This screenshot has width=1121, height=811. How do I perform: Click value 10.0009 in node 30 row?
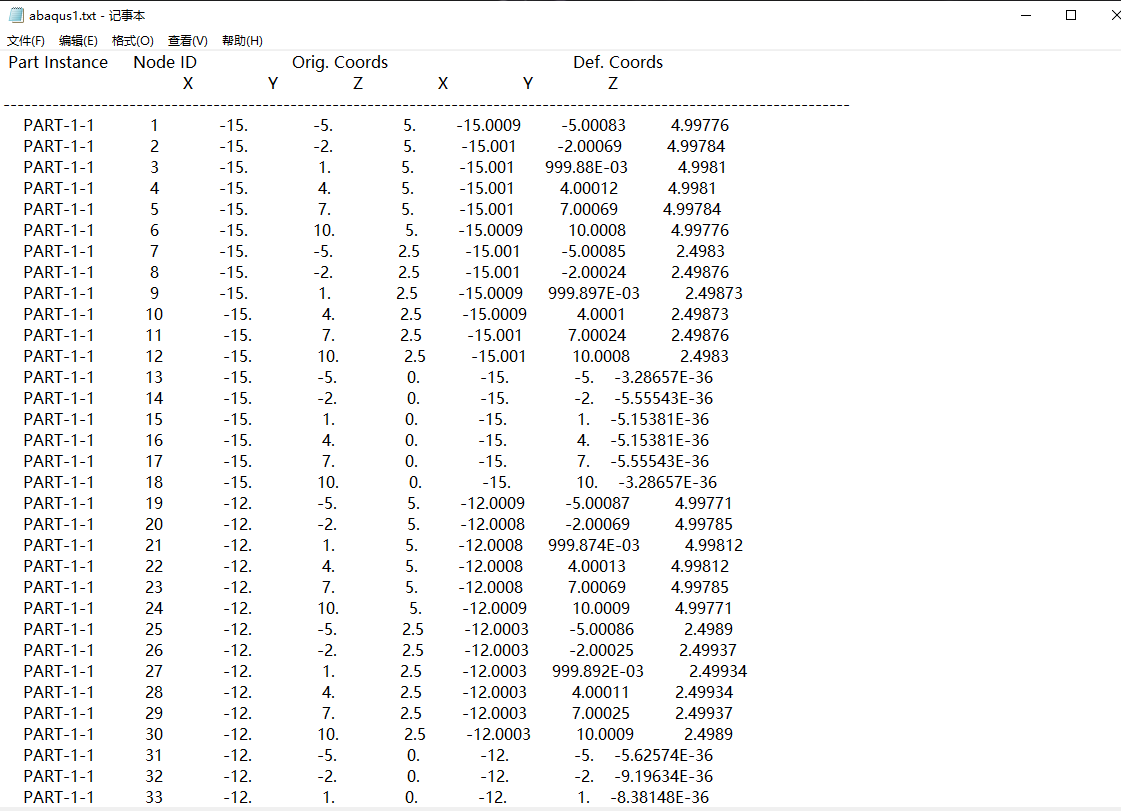point(605,734)
